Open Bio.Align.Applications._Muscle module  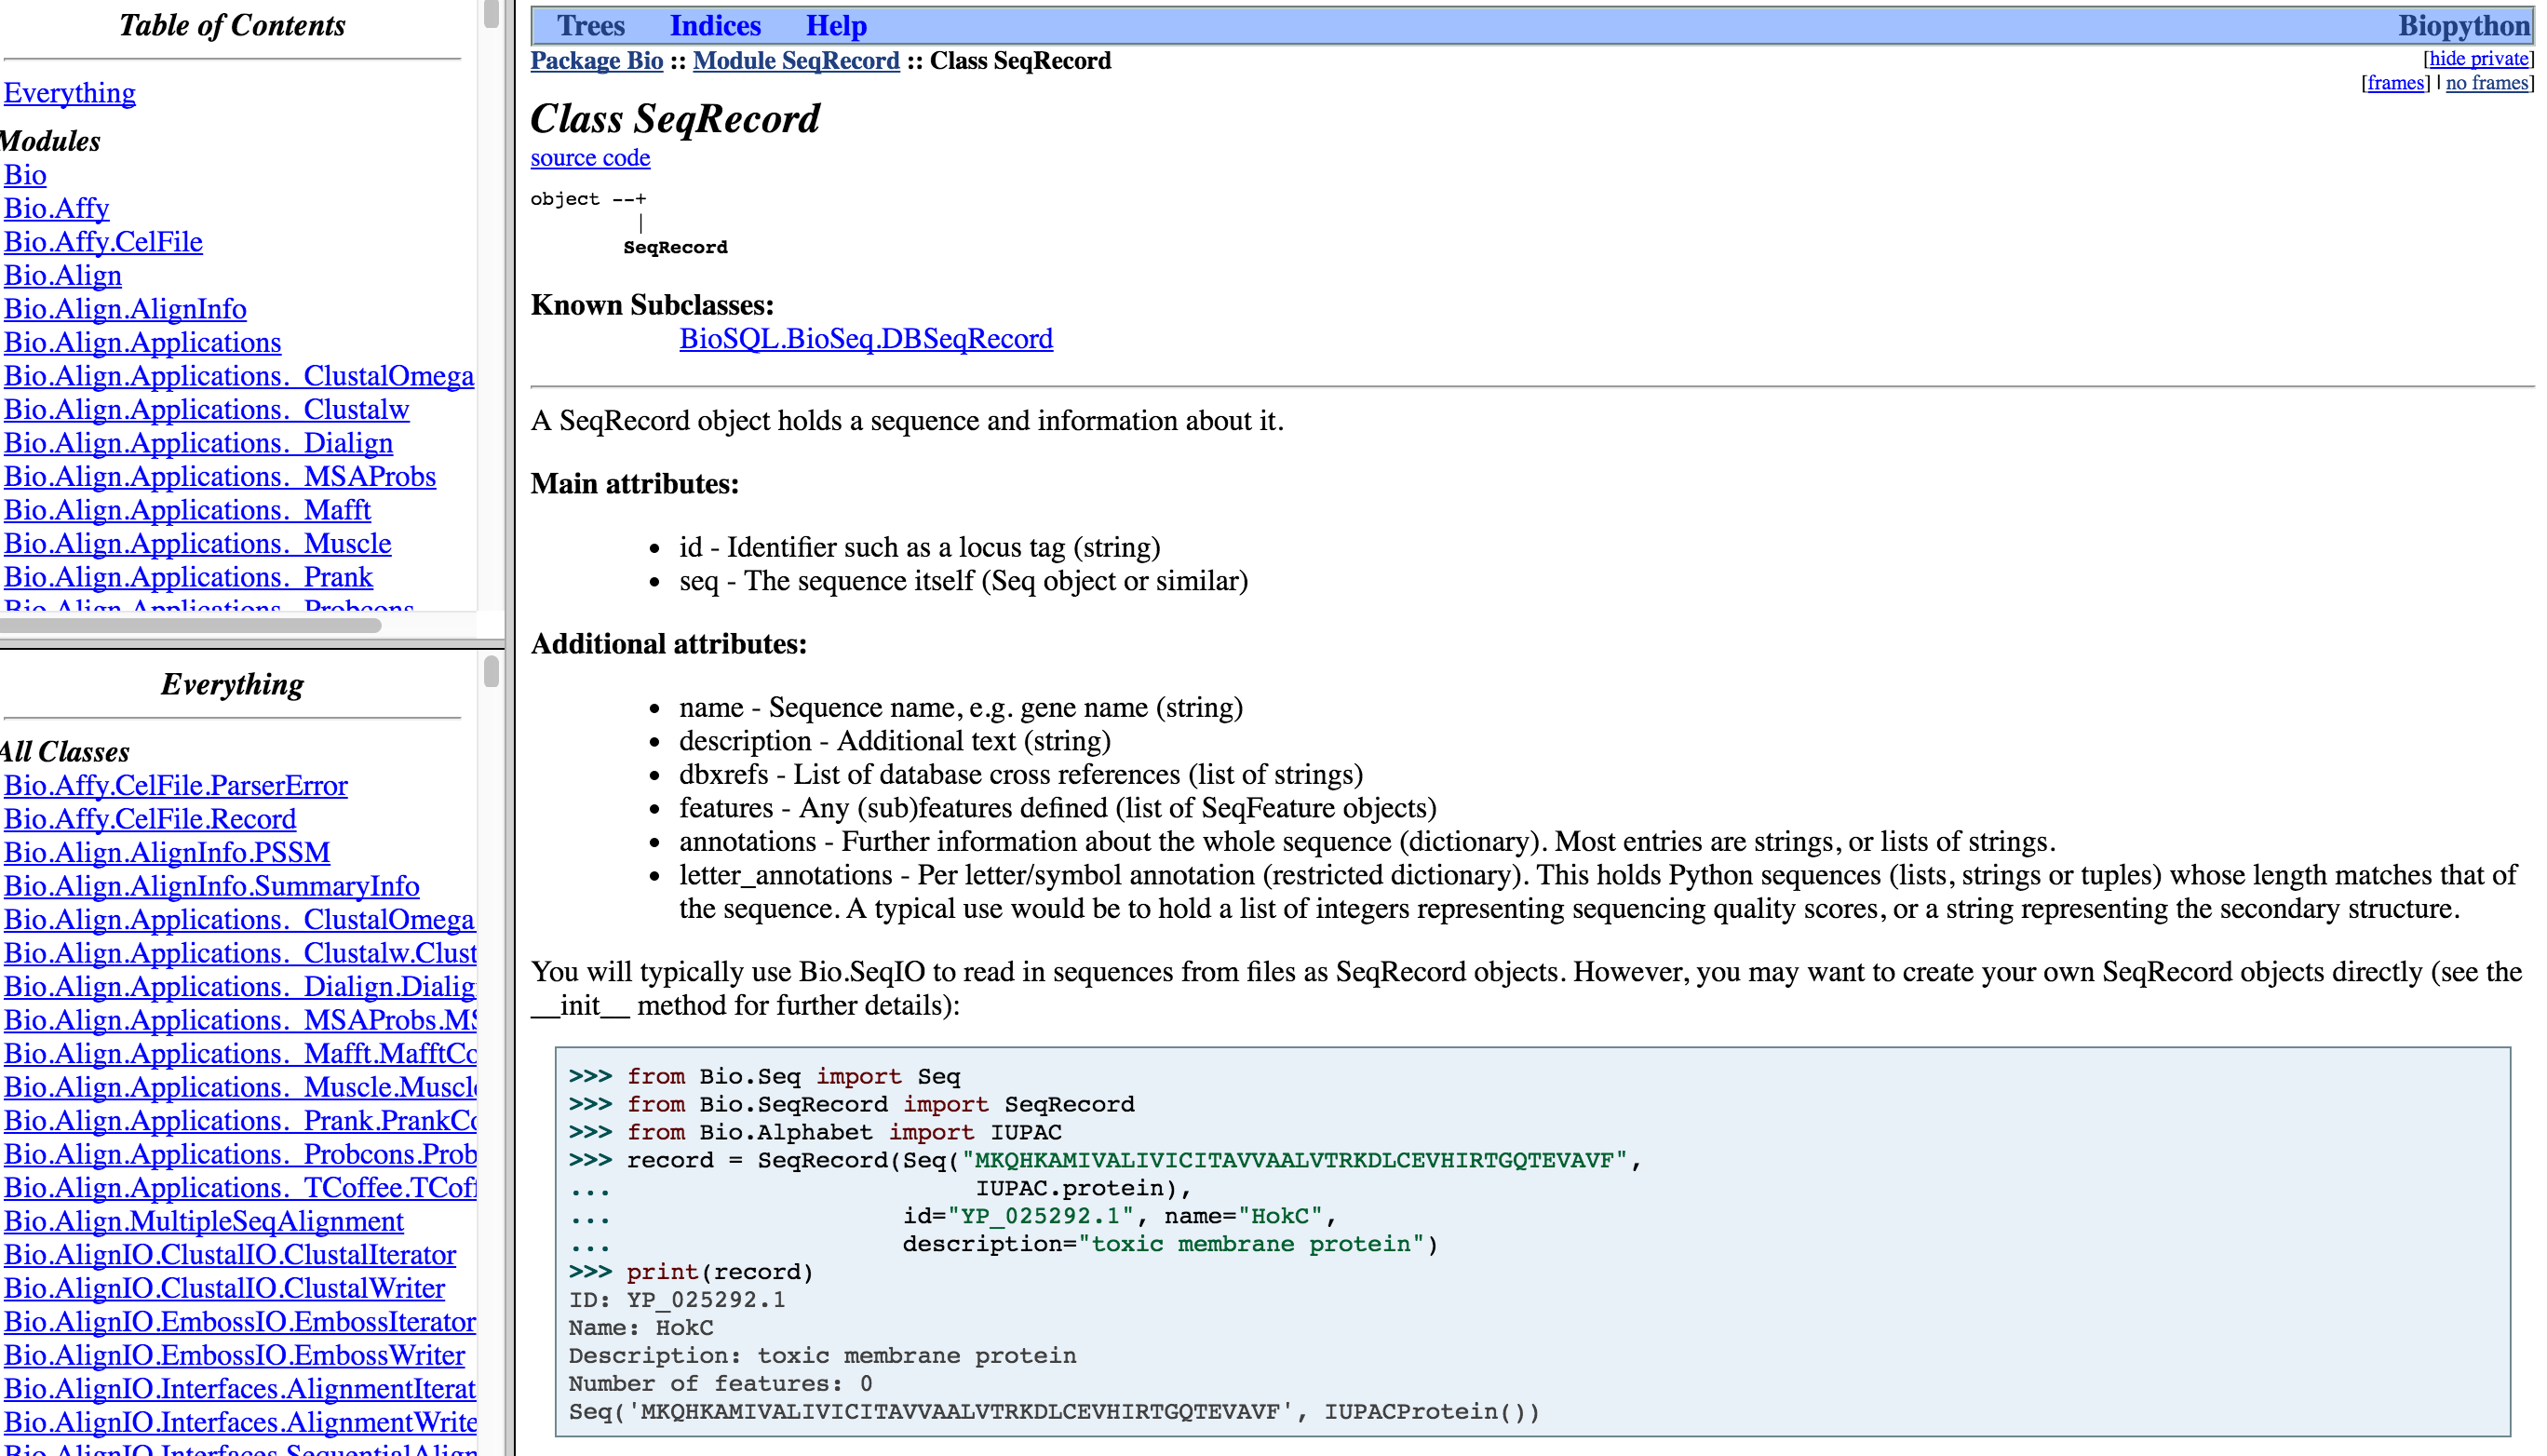pos(197,543)
